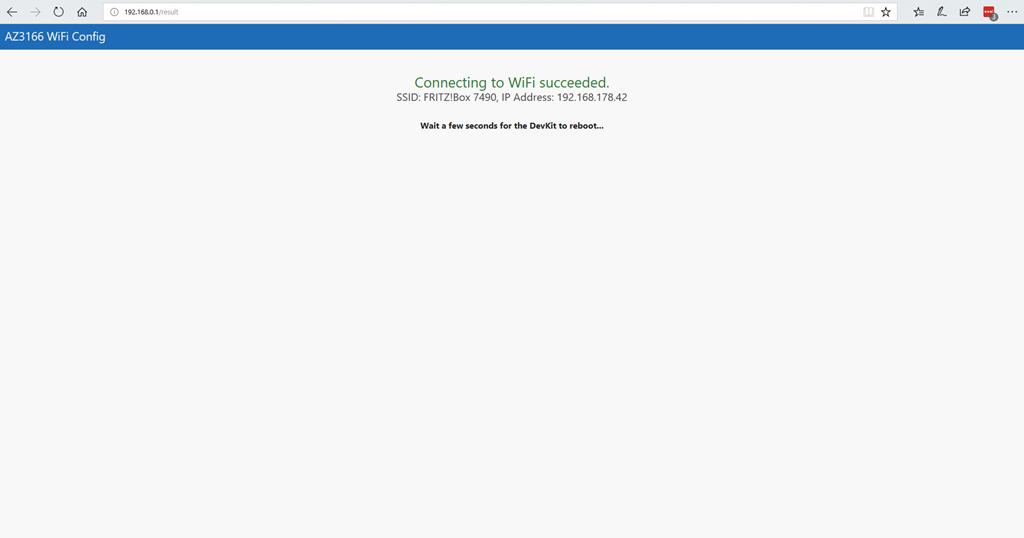Open reading view icon
1024x538 pixels.
click(868, 12)
